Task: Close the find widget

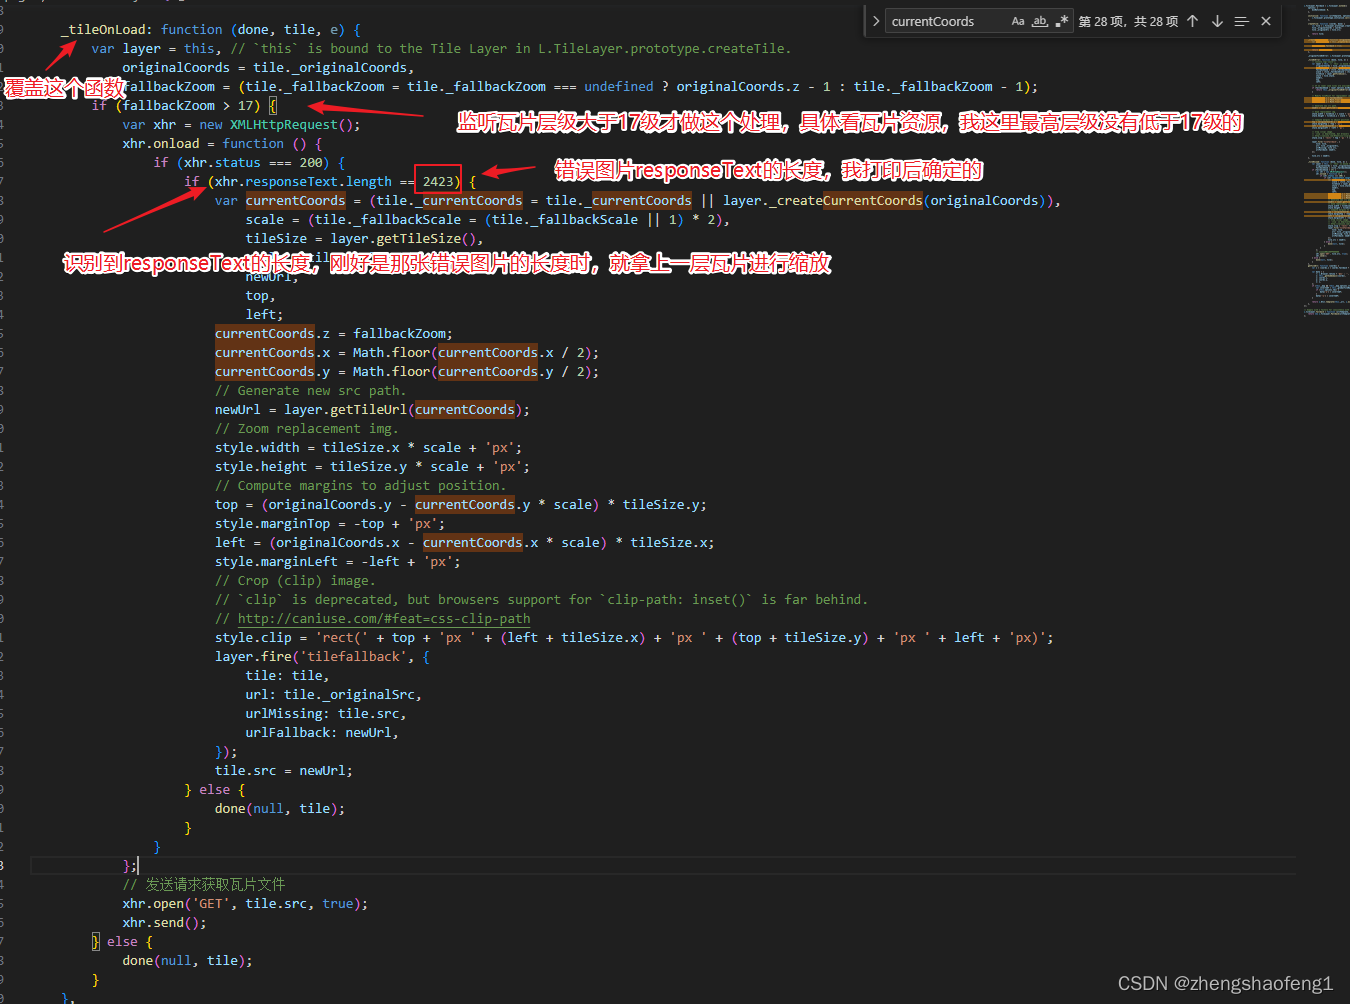Action: tap(1266, 21)
